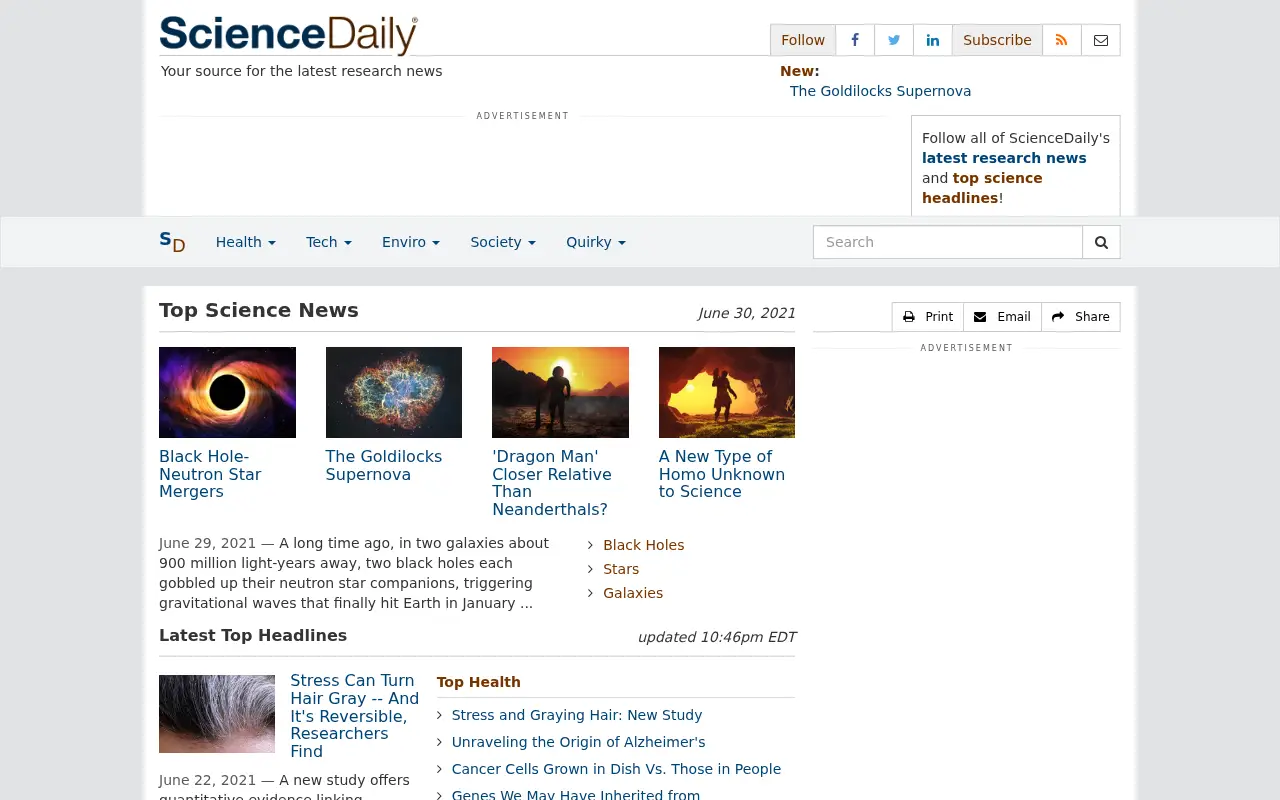Open 'Cancer Cells Grown in Dish' link

pos(616,769)
